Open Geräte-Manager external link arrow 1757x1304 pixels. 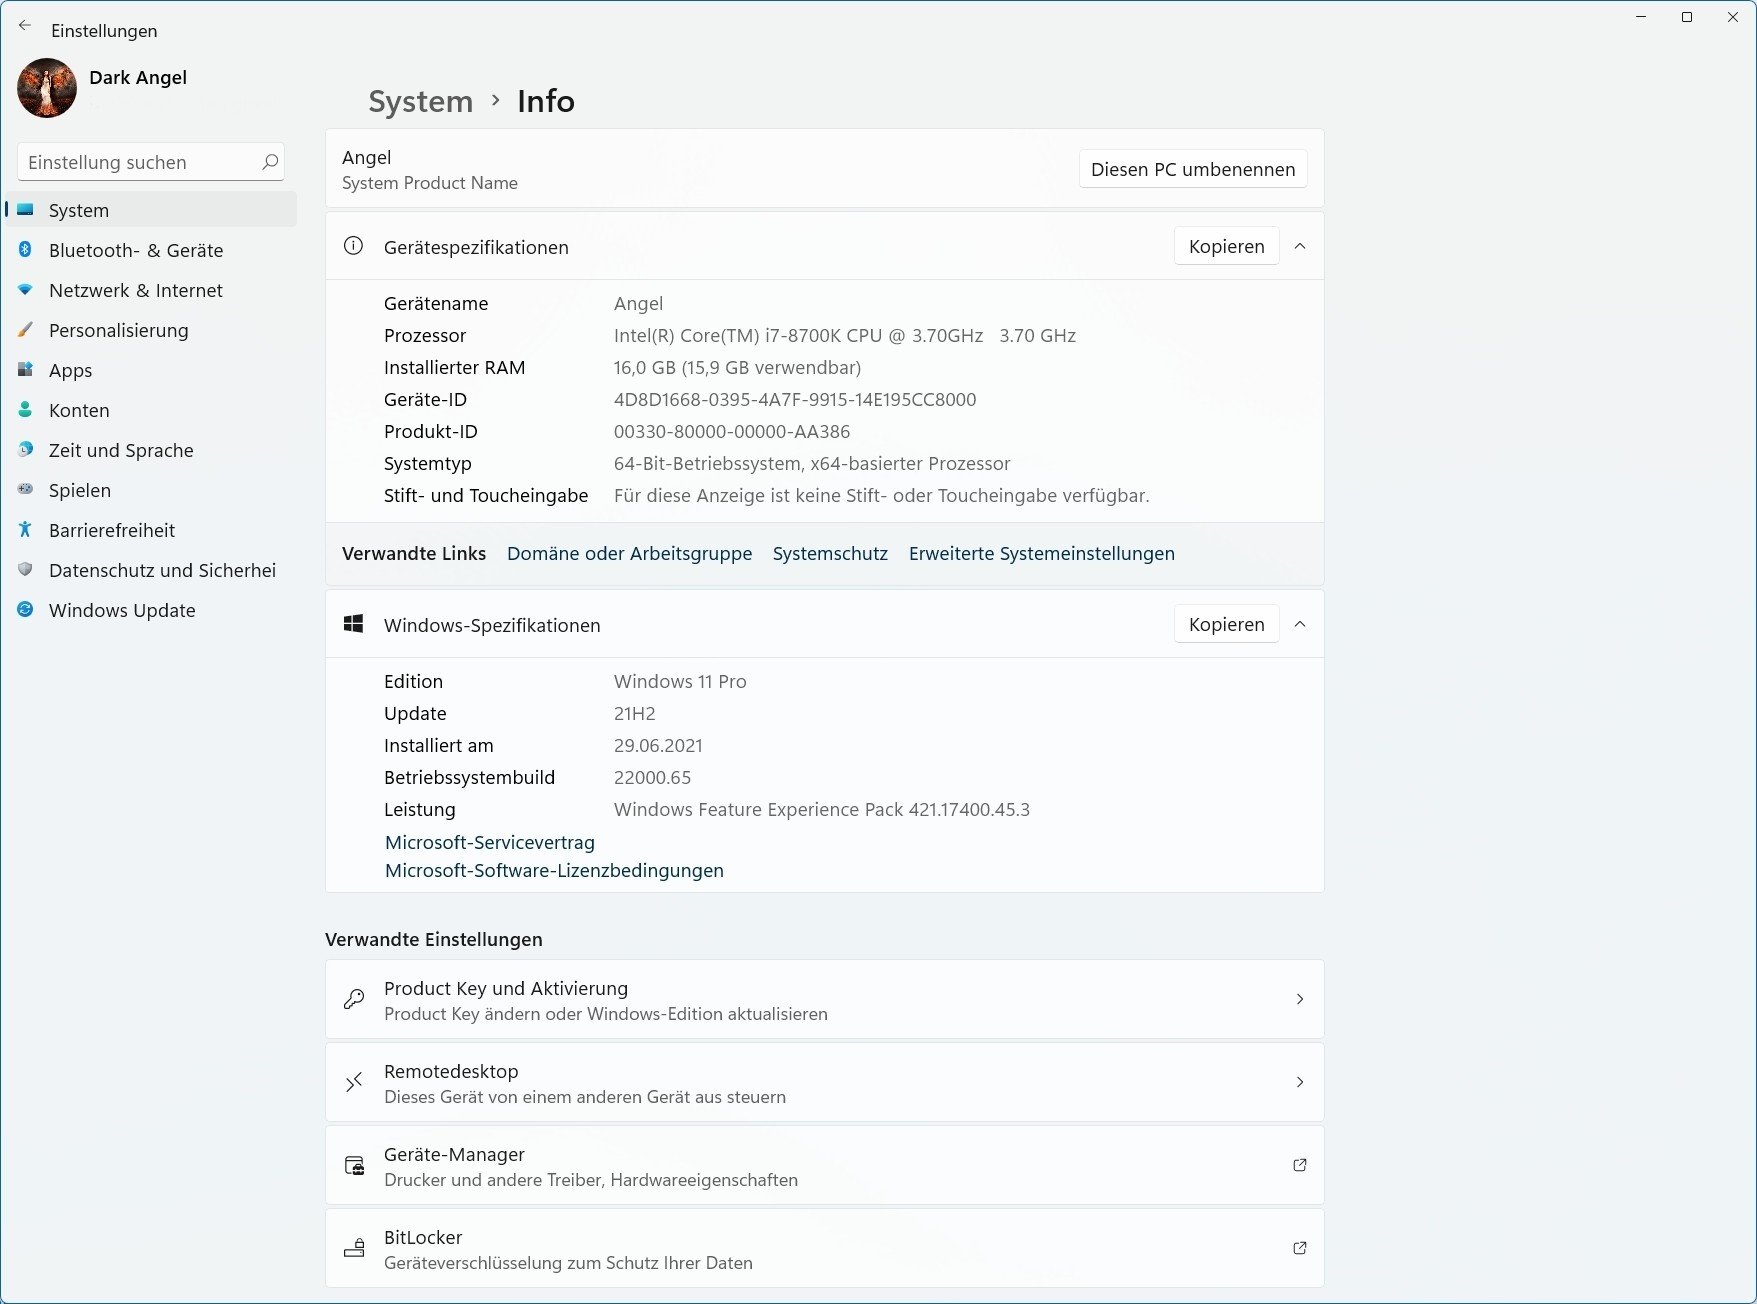(x=1300, y=1165)
